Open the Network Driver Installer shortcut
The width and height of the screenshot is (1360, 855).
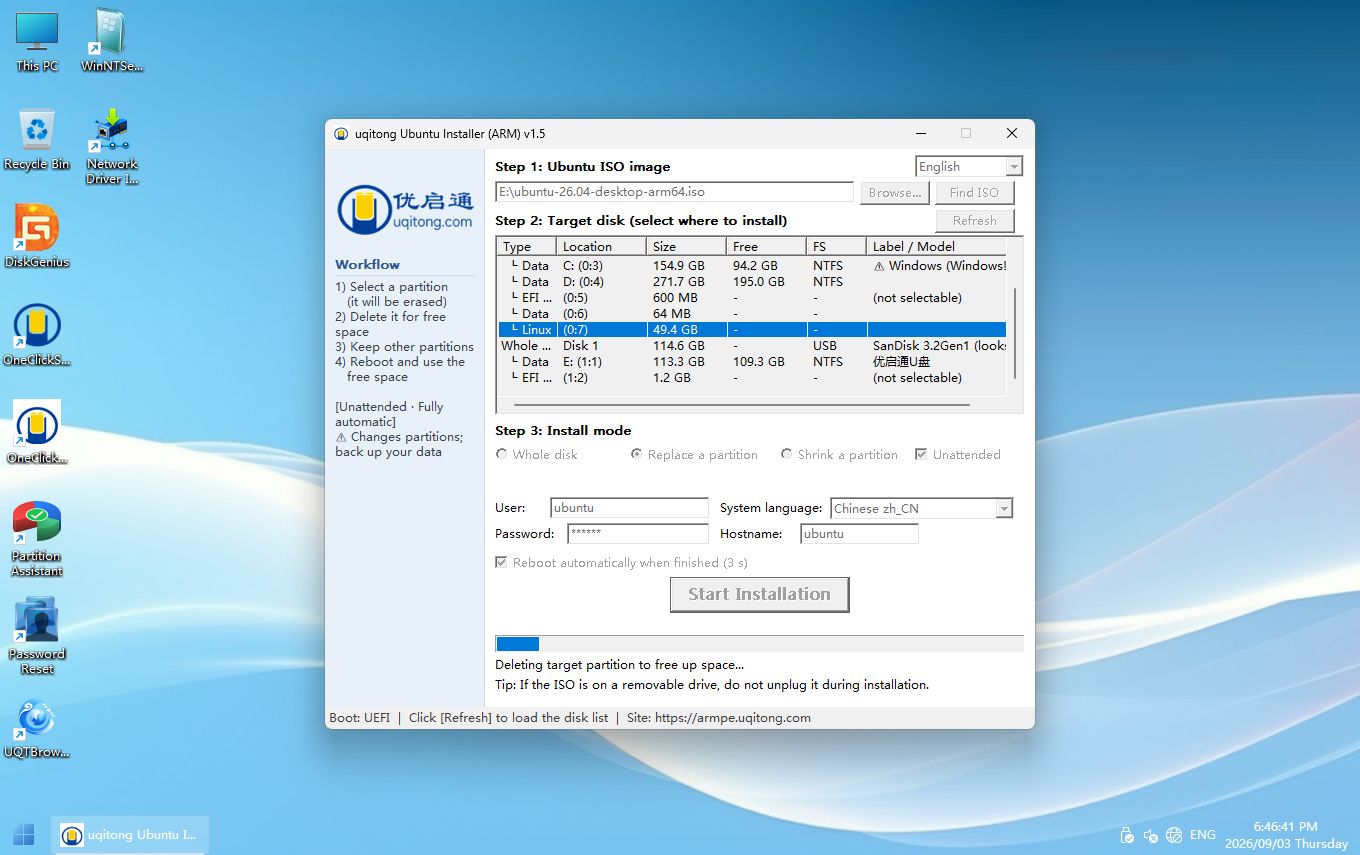click(112, 147)
